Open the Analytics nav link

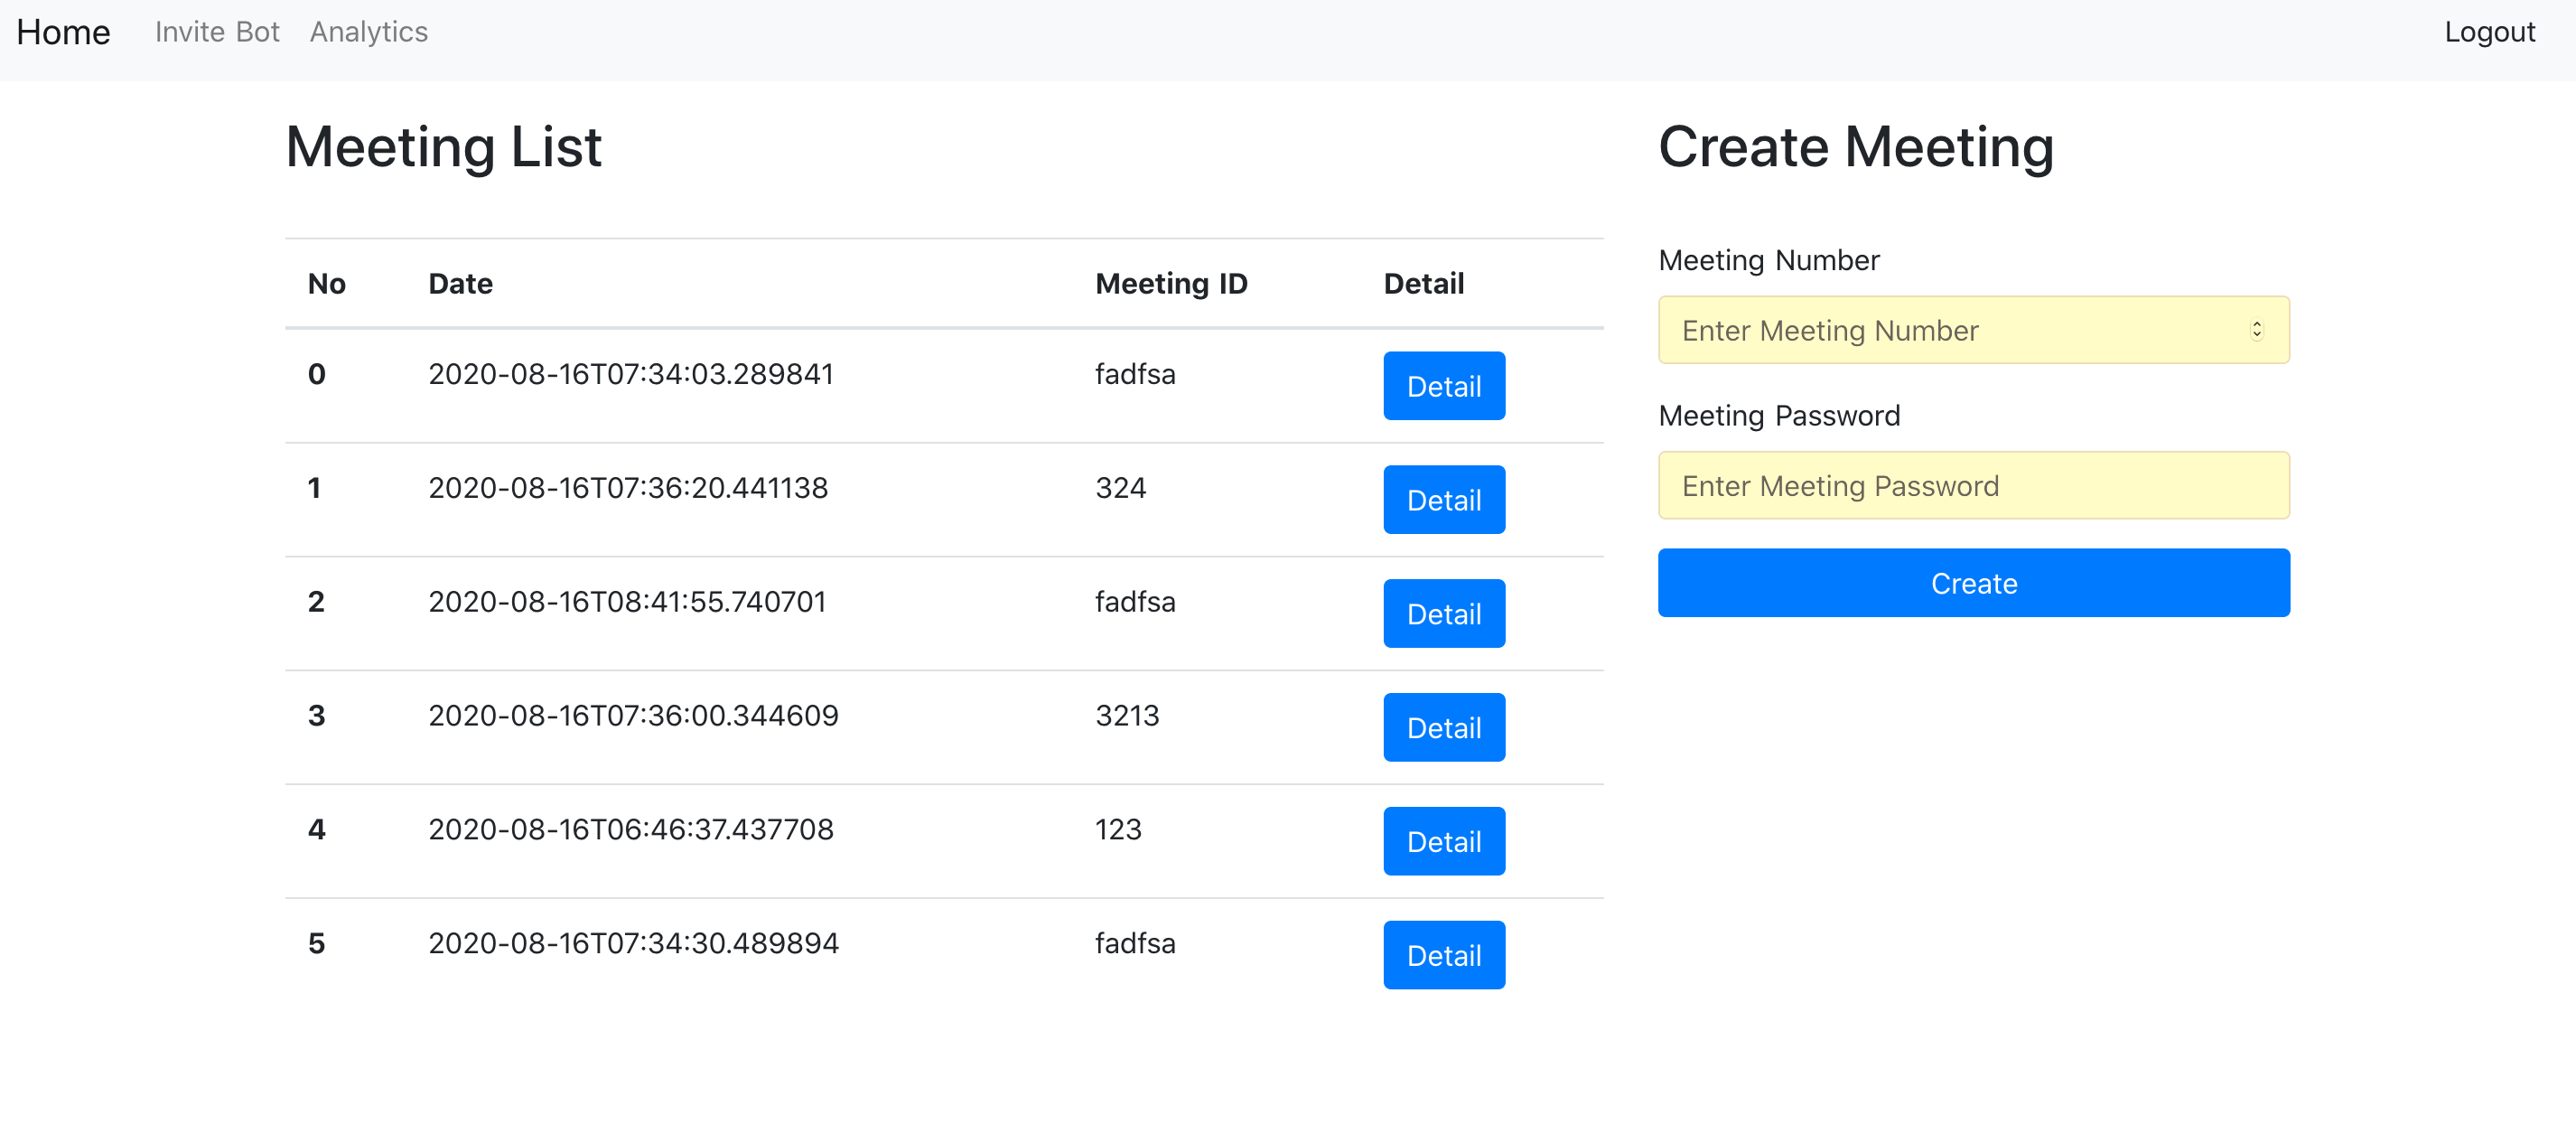tap(368, 32)
